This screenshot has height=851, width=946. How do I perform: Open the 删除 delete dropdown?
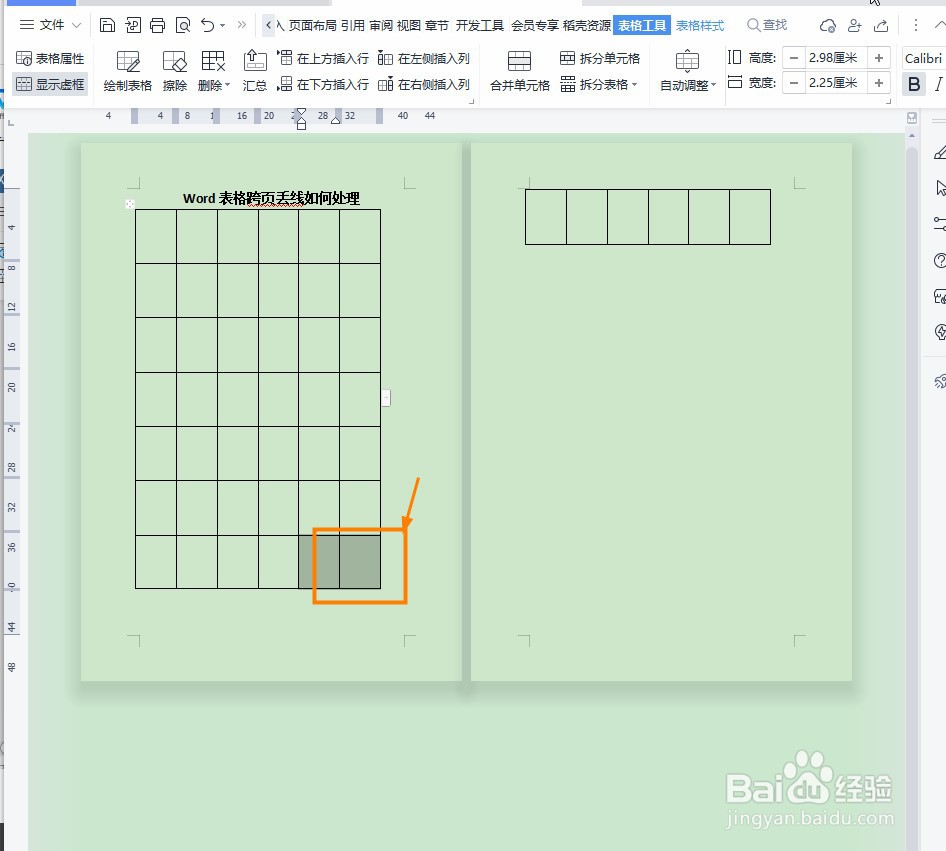(214, 71)
